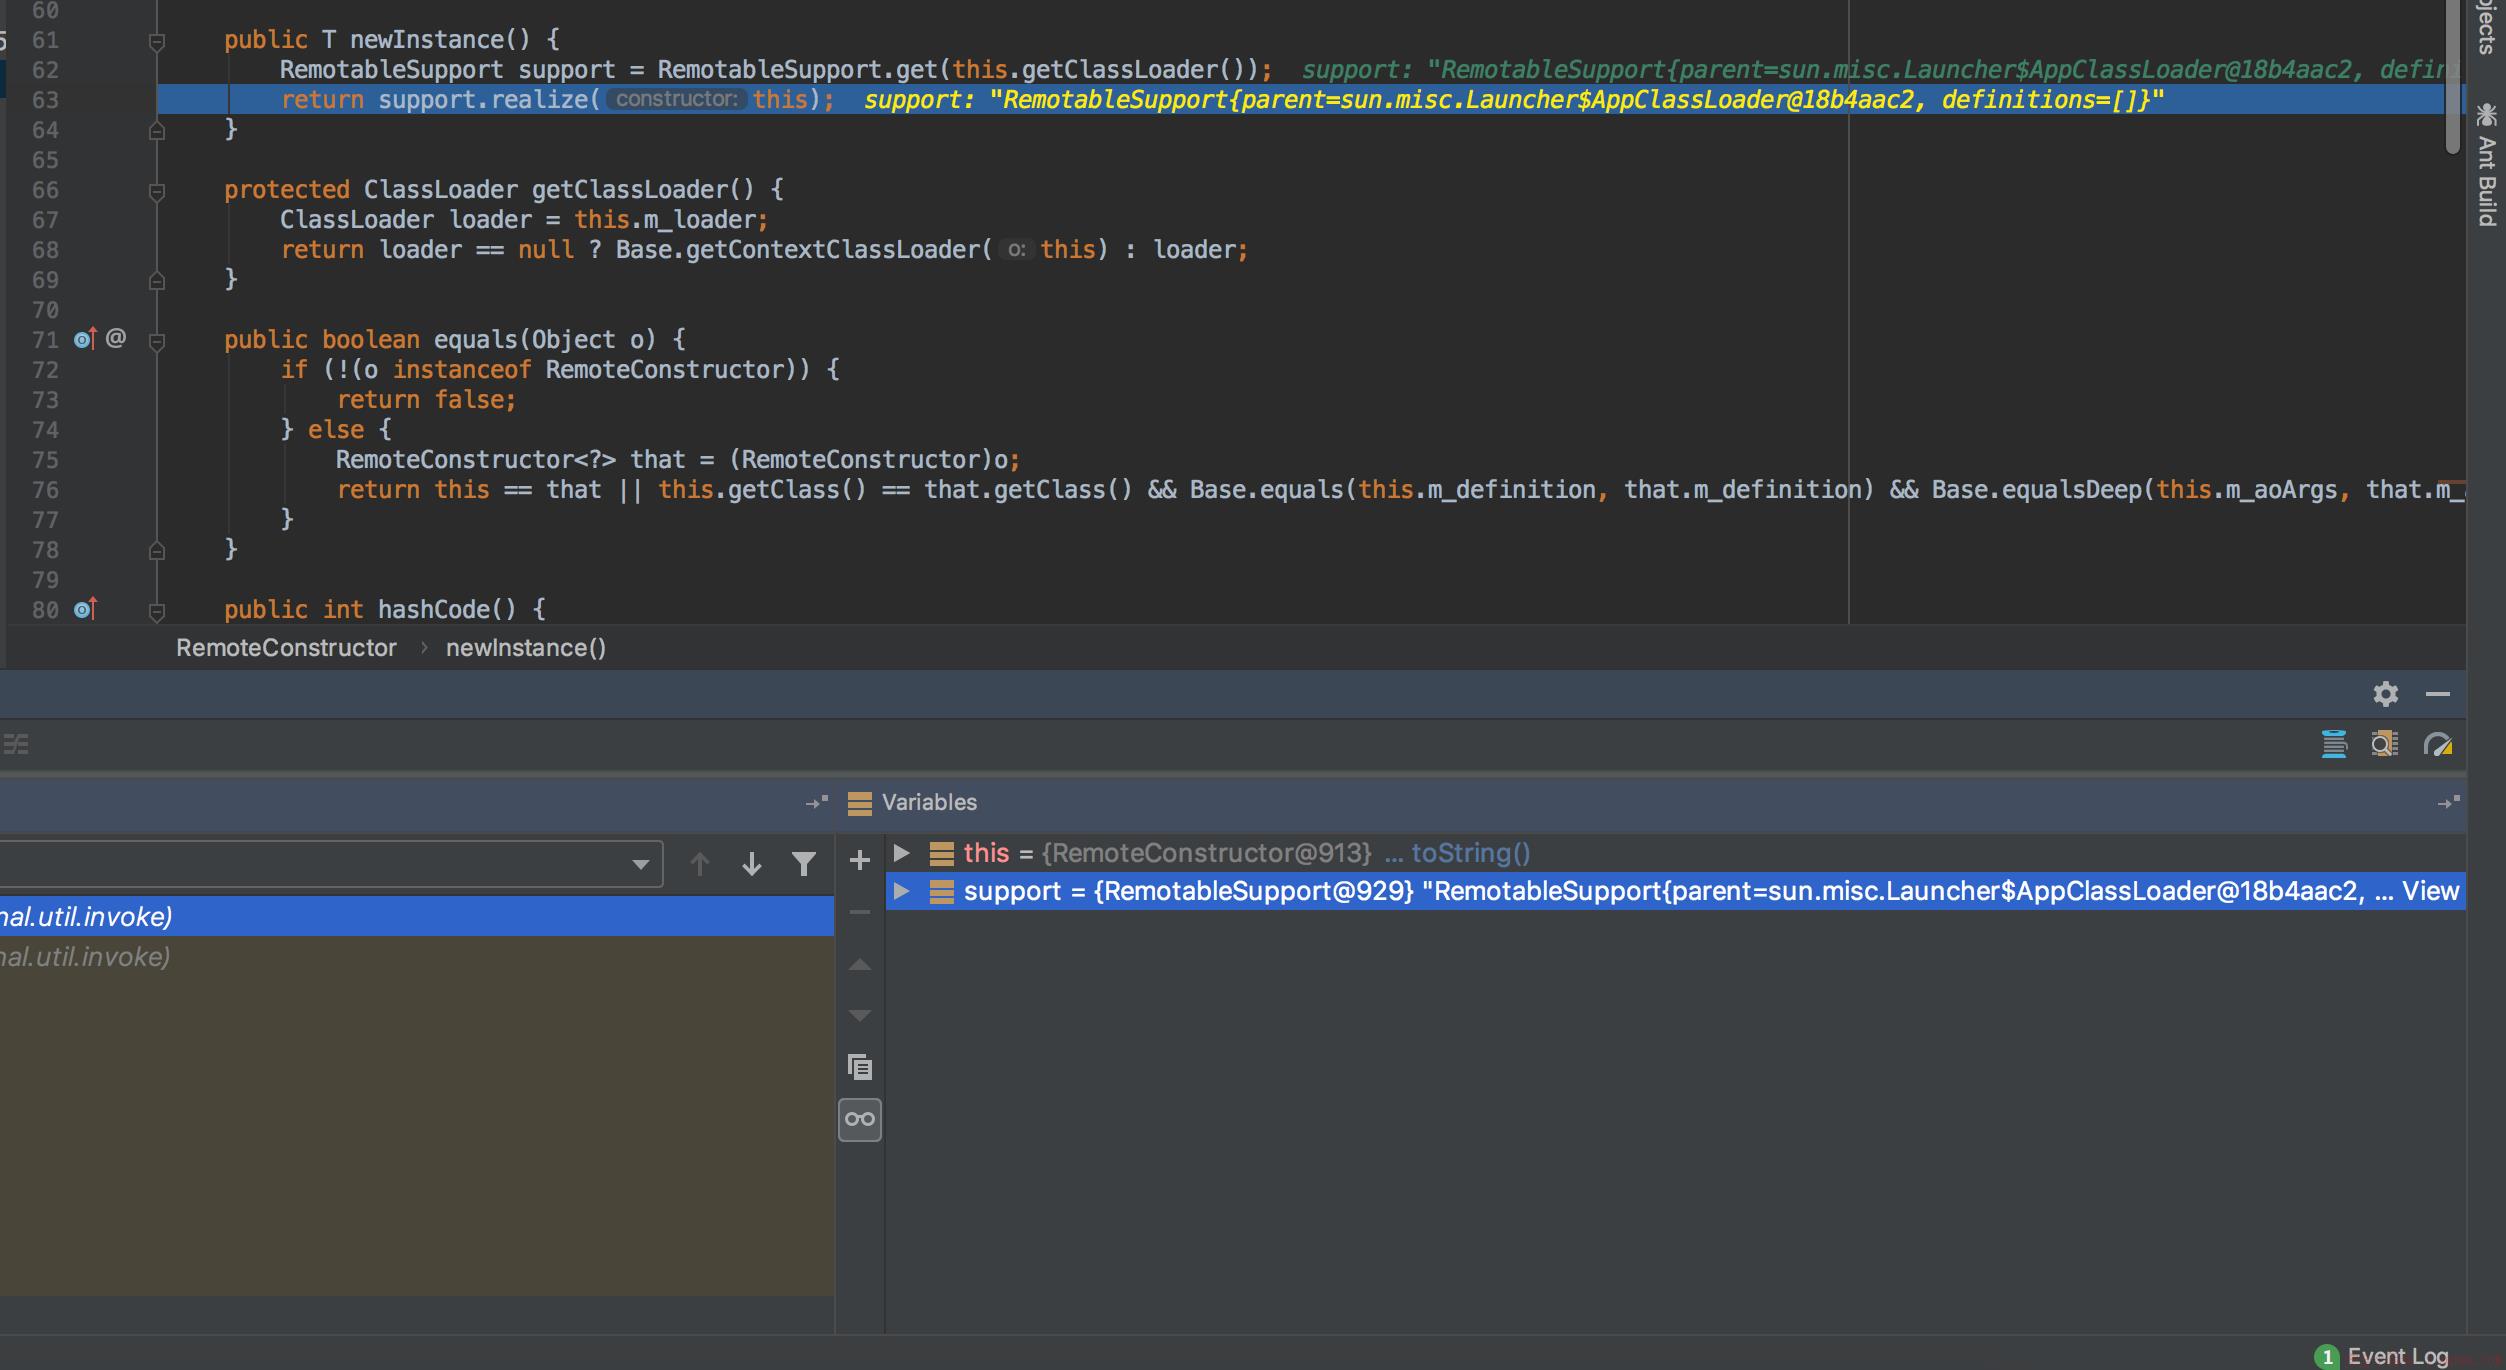Click line number 63 in gutter
2506x1370 pixels.
coord(46,100)
